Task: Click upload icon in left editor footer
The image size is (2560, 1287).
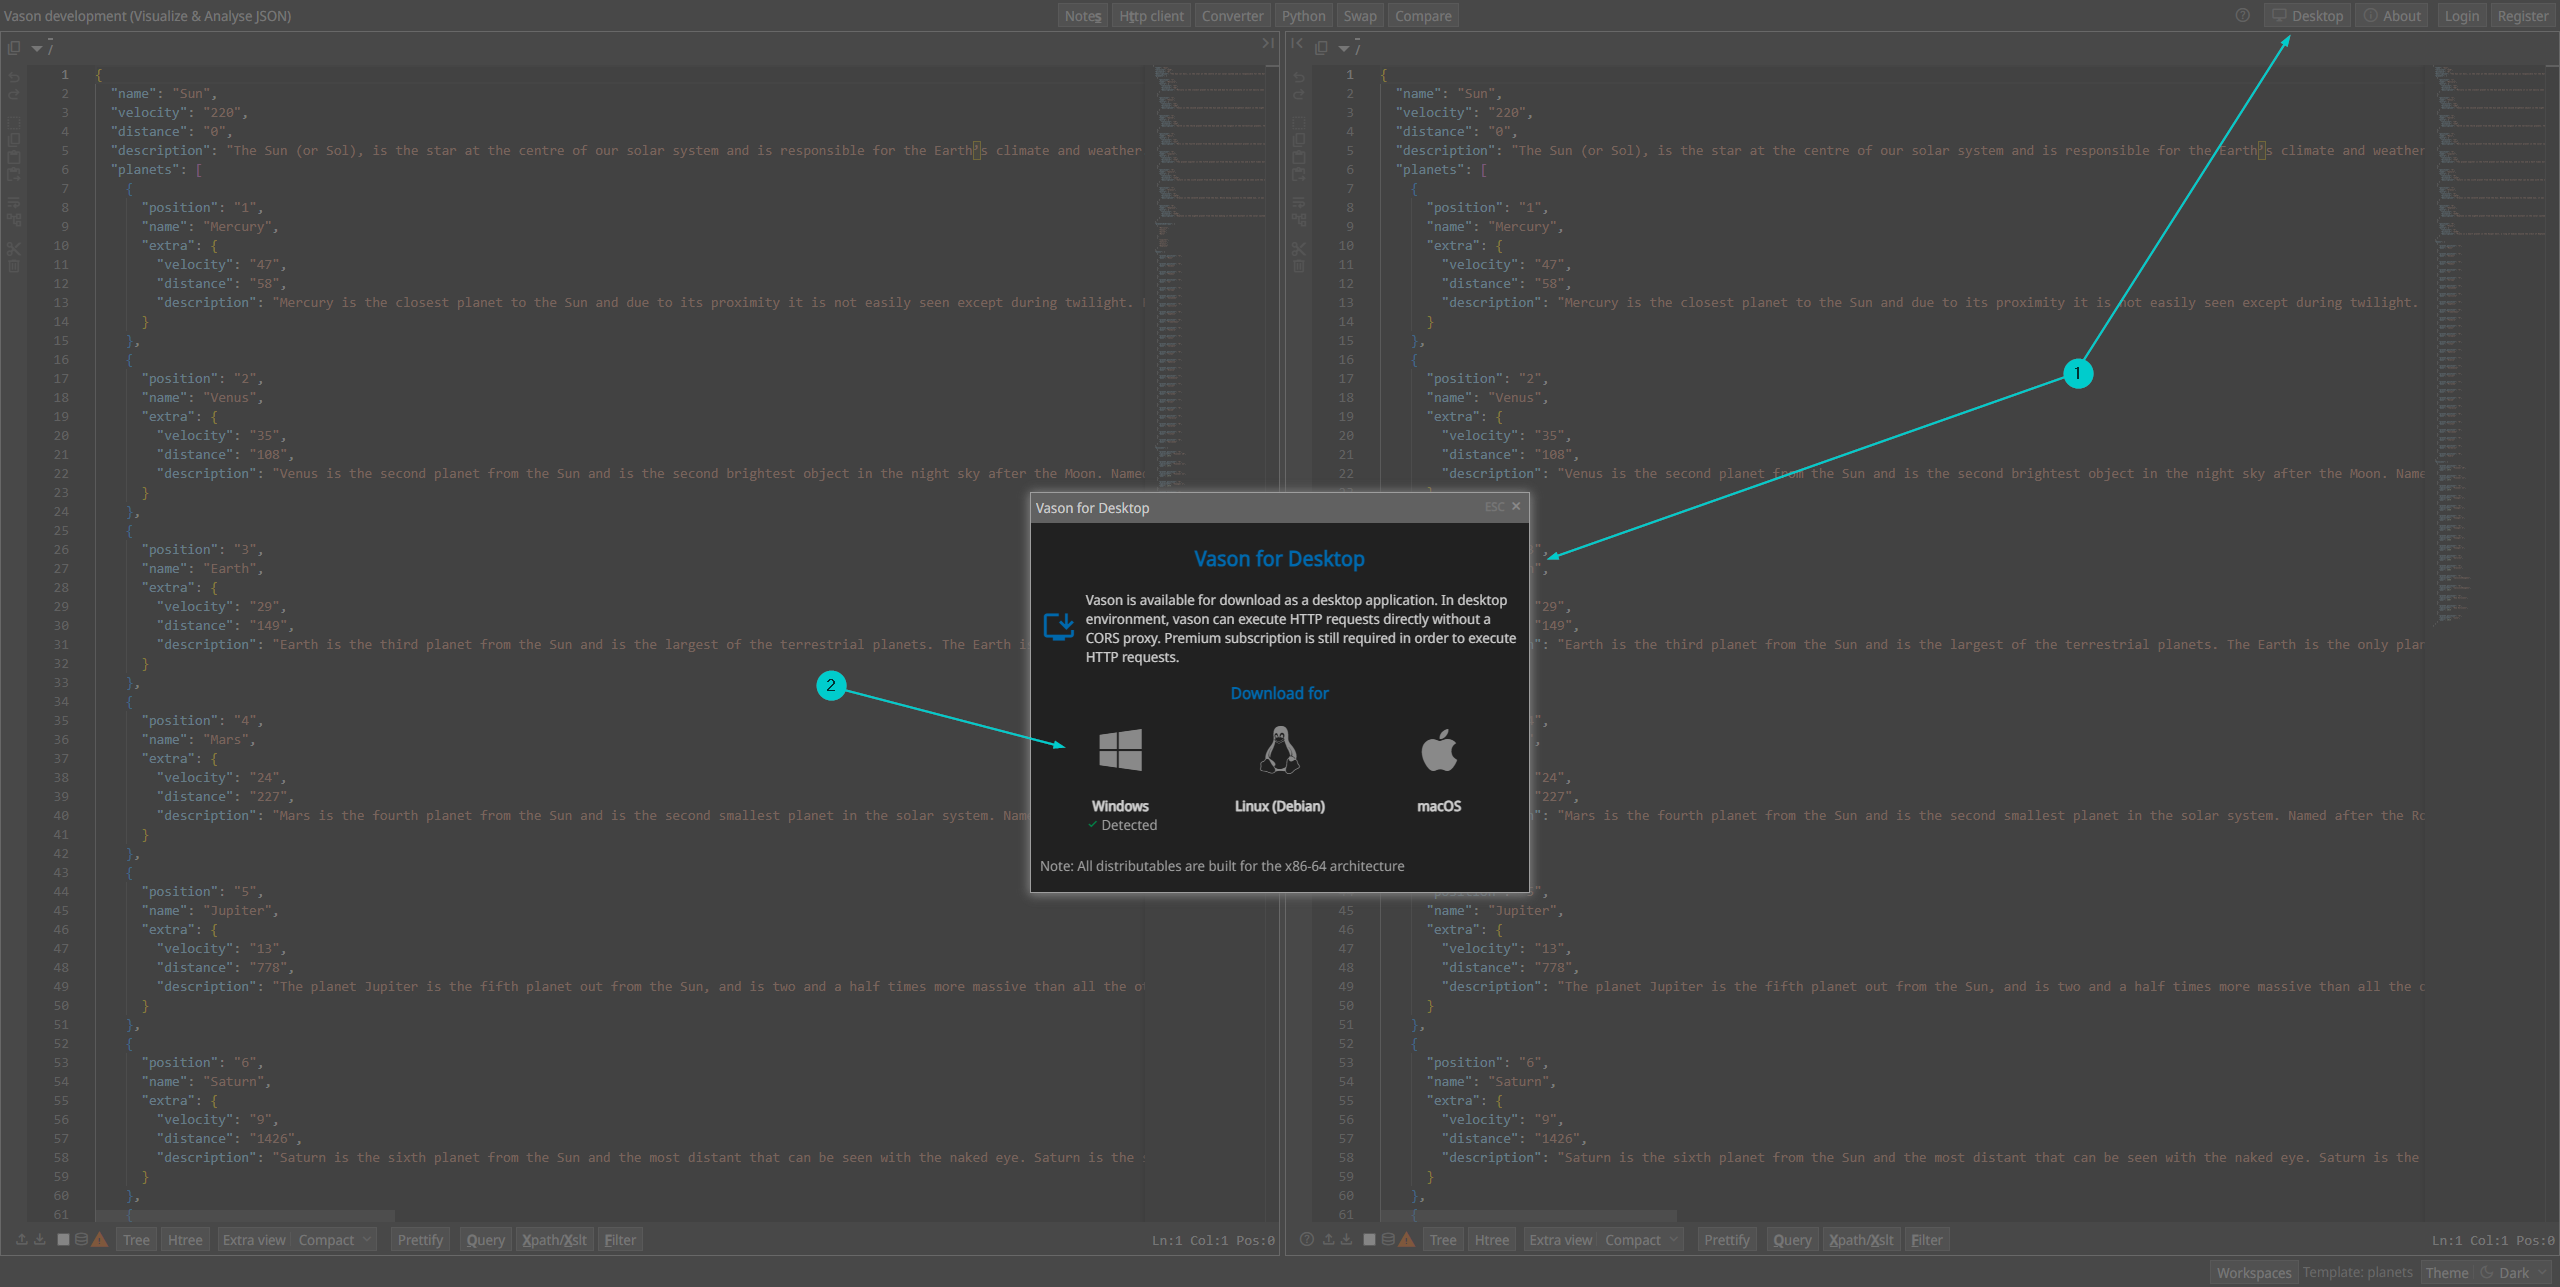Action: click(22, 1239)
